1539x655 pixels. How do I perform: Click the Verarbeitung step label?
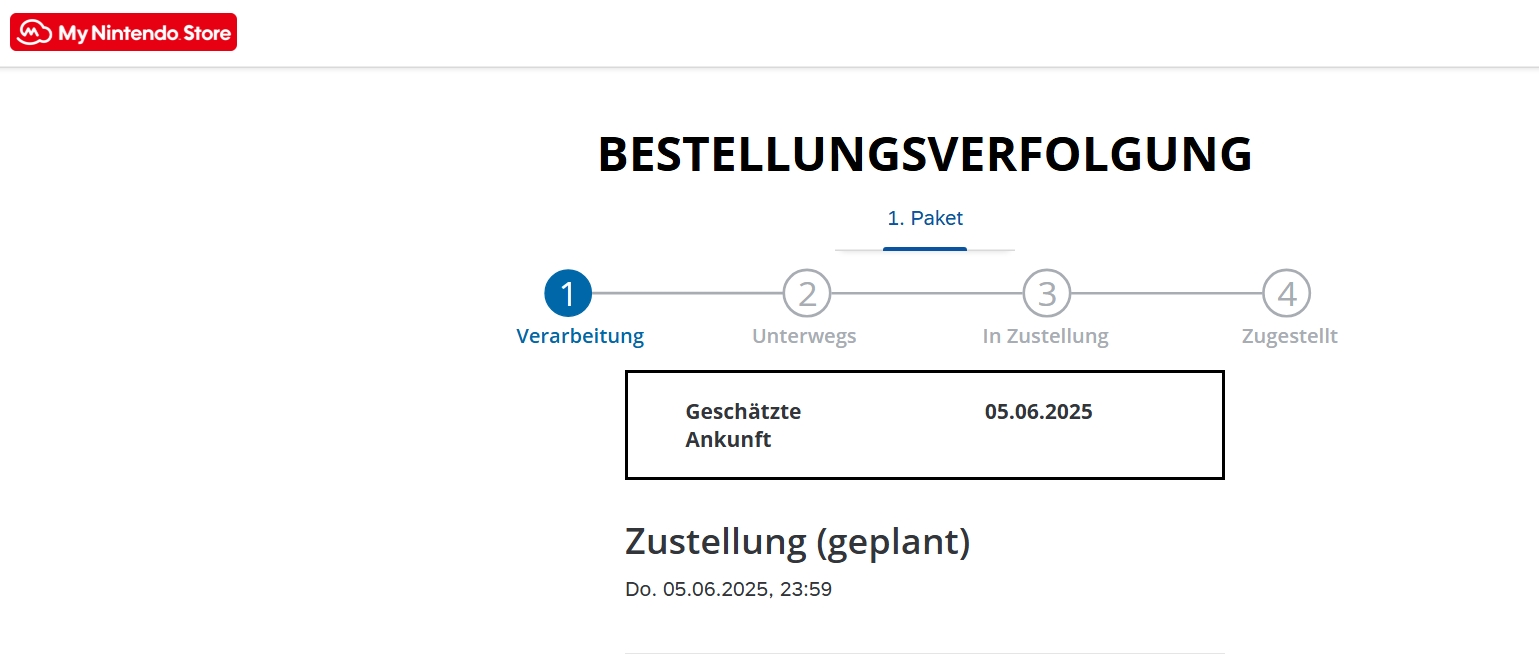point(580,336)
